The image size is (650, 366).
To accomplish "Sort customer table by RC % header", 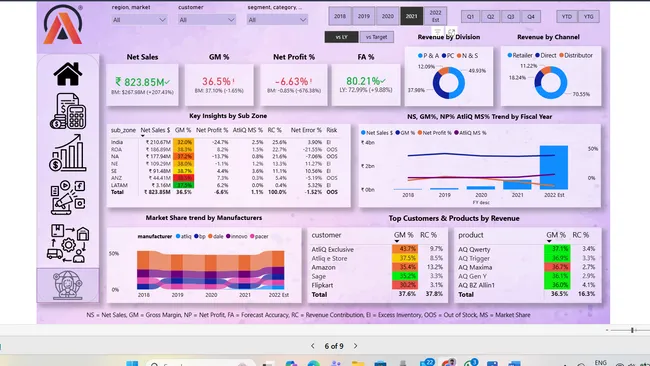I will [x=429, y=235].
